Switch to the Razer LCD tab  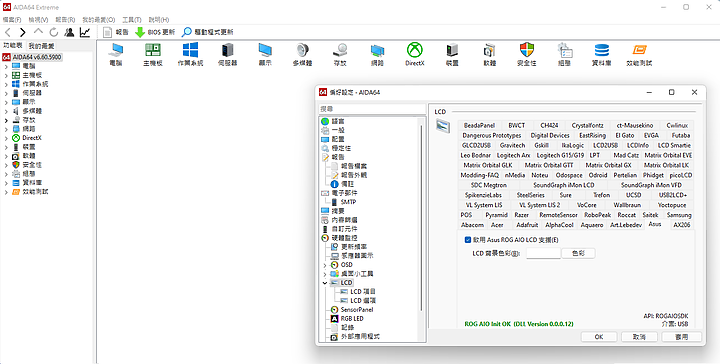521,215
